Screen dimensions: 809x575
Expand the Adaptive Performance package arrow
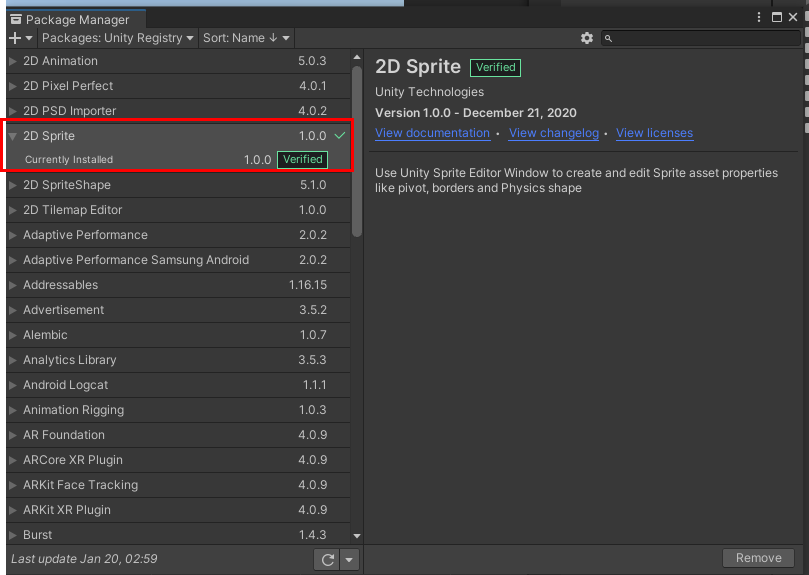pos(13,235)
